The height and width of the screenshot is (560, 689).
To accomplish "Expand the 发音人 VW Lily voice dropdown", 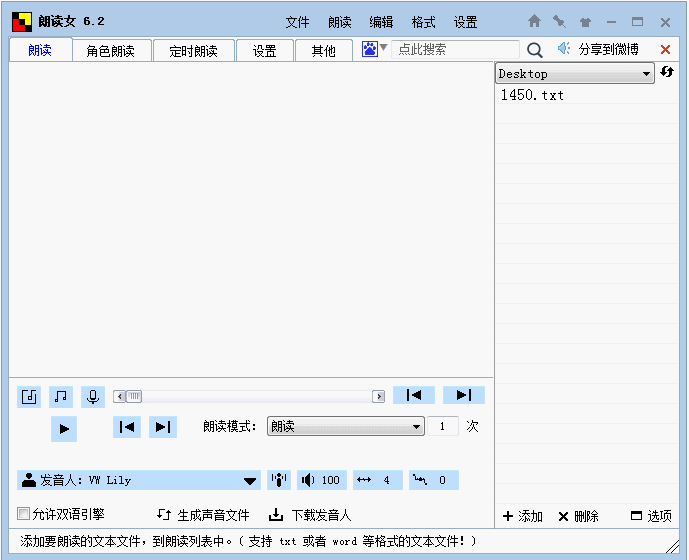I will pyautogui.click(x=249, y=481).
